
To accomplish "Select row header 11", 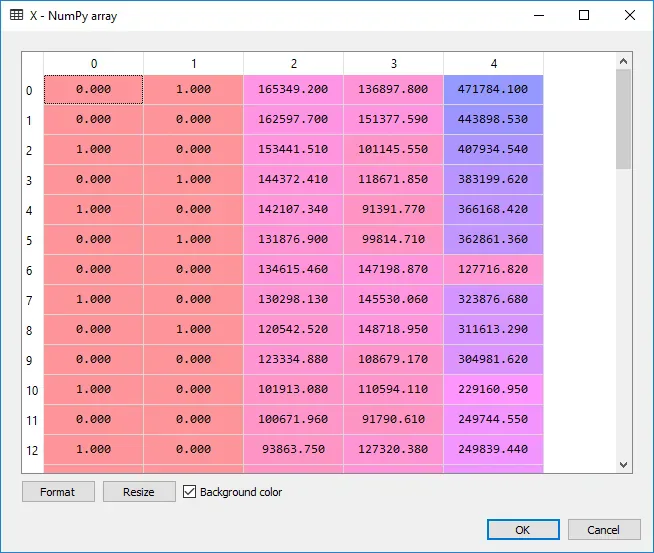I will point(33,420).
